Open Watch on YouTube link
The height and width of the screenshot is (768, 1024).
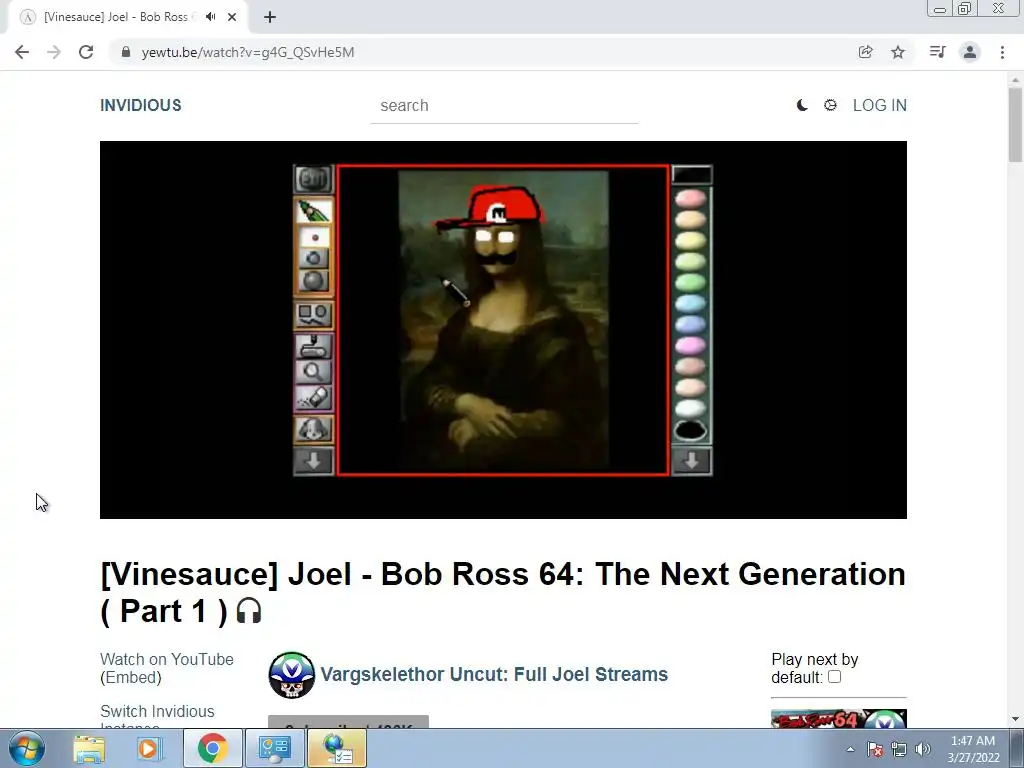(167, 660)
